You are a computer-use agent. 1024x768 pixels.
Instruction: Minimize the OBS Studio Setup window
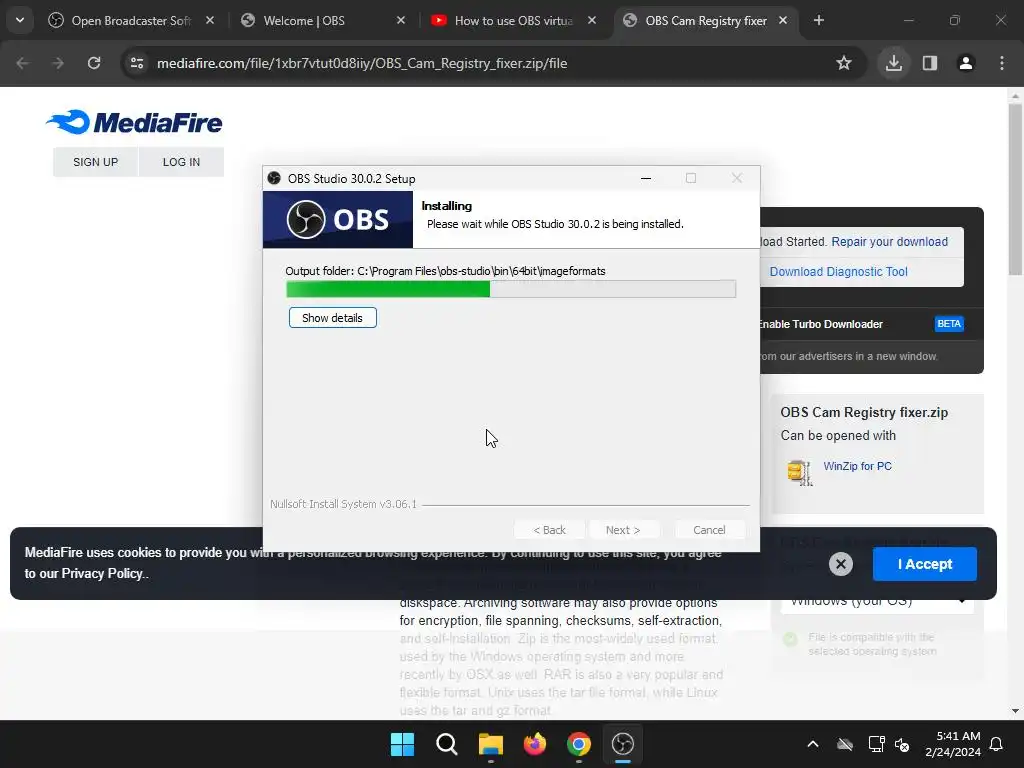coord(646,178)
